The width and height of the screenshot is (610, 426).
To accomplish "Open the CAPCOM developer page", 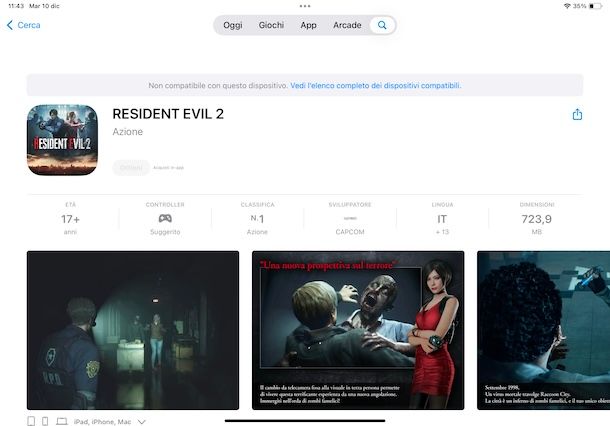I will click(350, 218).
